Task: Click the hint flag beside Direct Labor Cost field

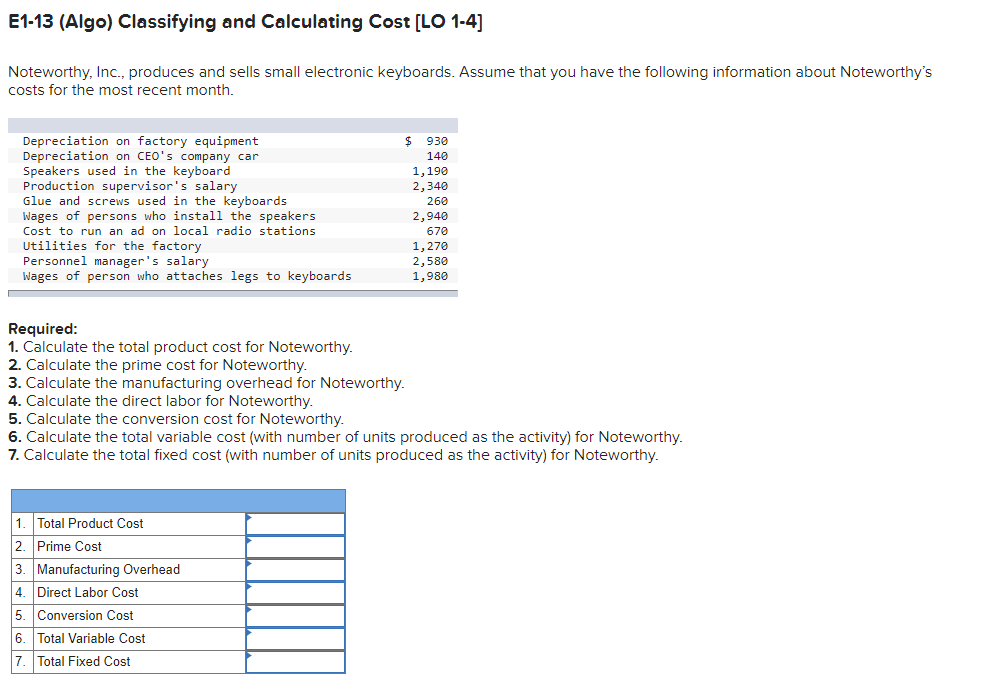Action: point(249,586)
